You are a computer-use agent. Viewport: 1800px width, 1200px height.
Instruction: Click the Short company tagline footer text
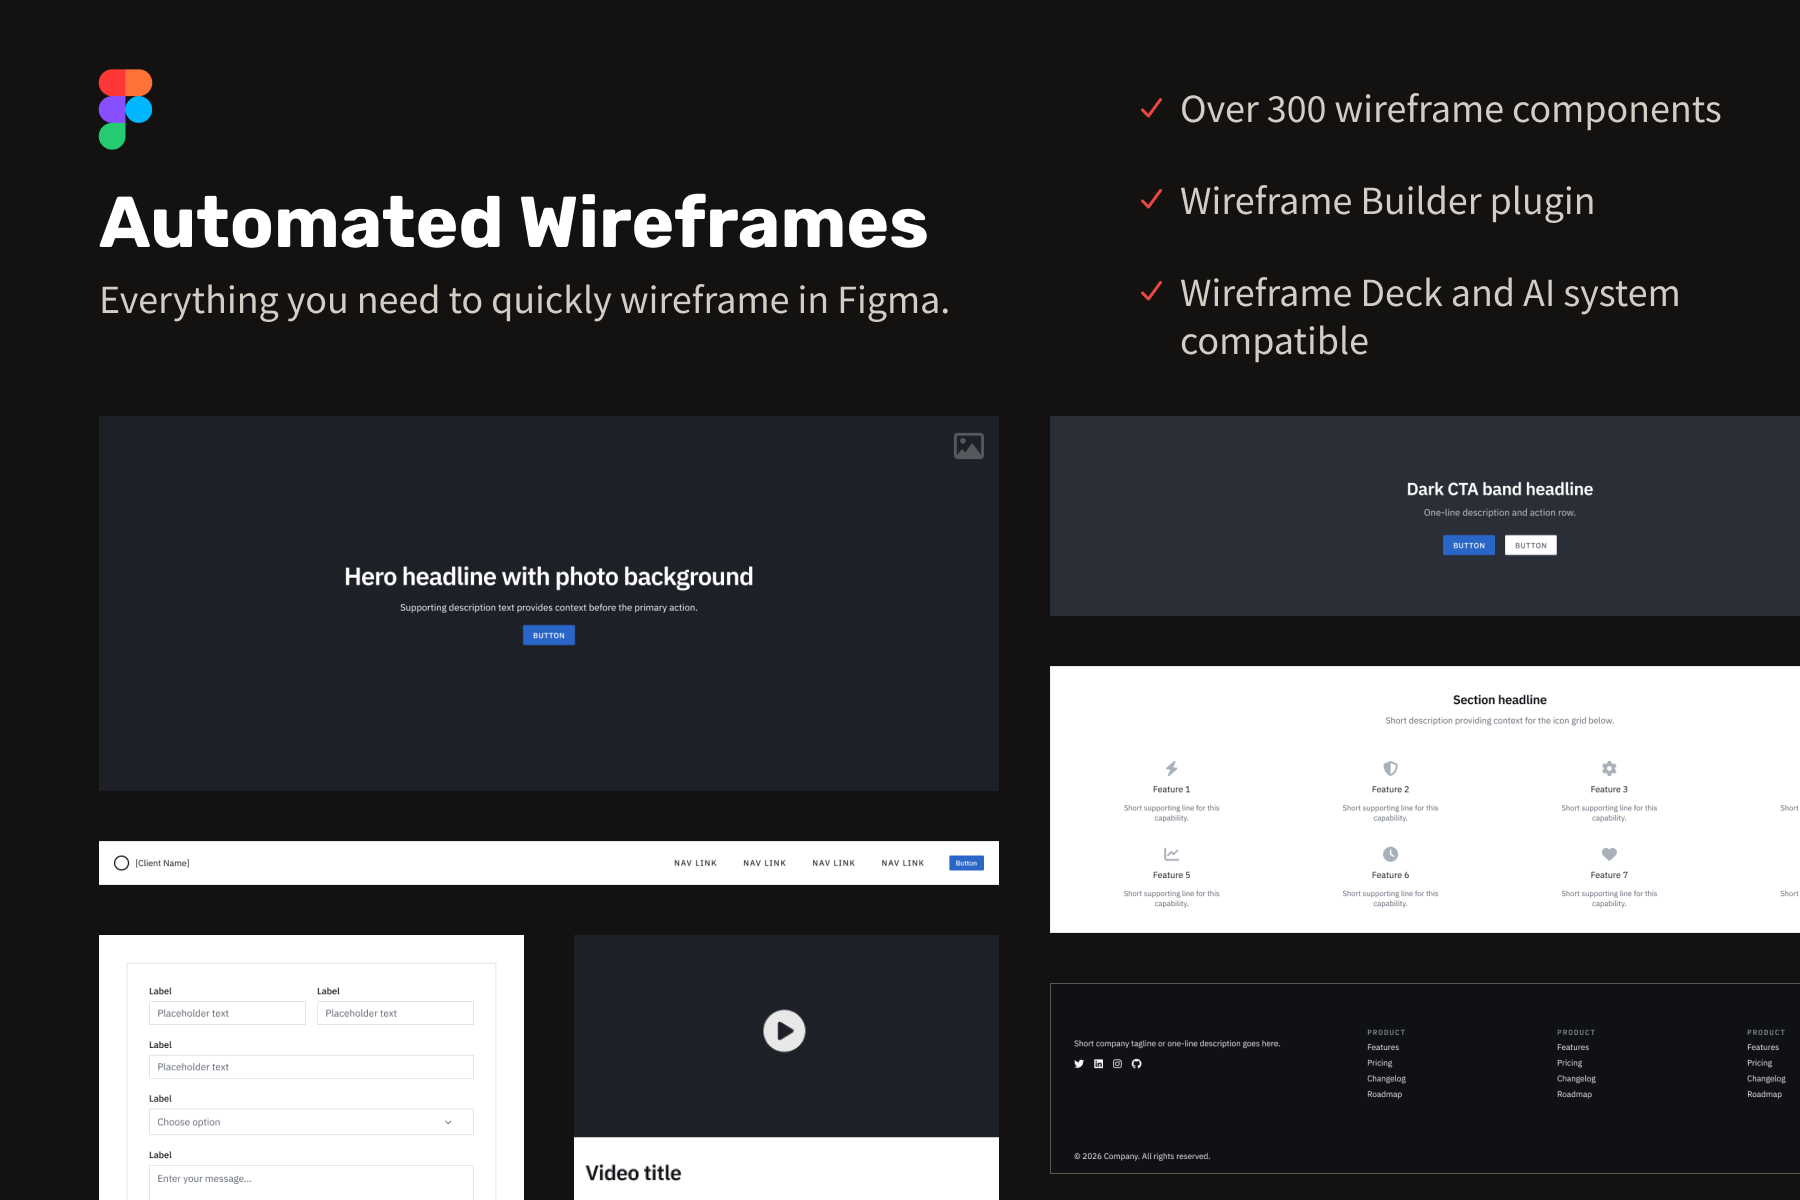point(1177,1044)
